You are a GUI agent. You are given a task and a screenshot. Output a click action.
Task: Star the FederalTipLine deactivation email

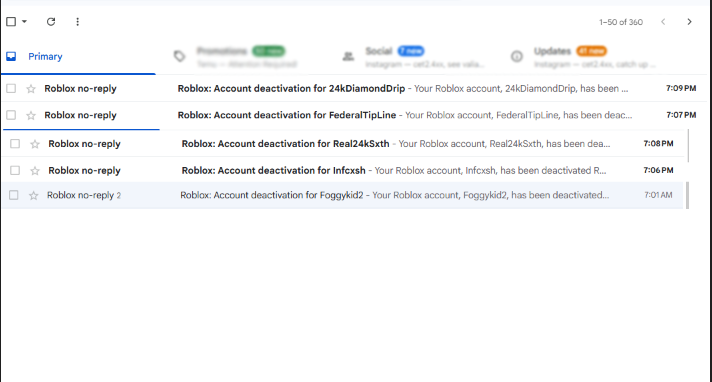(x=31, y=115)
